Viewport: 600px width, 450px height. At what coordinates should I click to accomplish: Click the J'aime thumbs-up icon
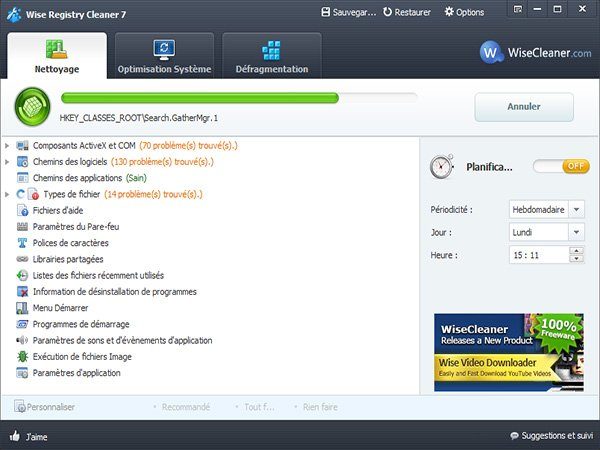click(15, 435)
